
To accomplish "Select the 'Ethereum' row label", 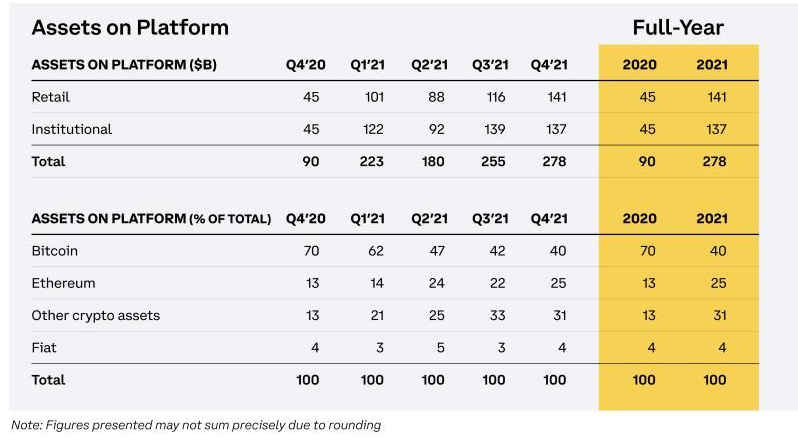I will point(64,283).
